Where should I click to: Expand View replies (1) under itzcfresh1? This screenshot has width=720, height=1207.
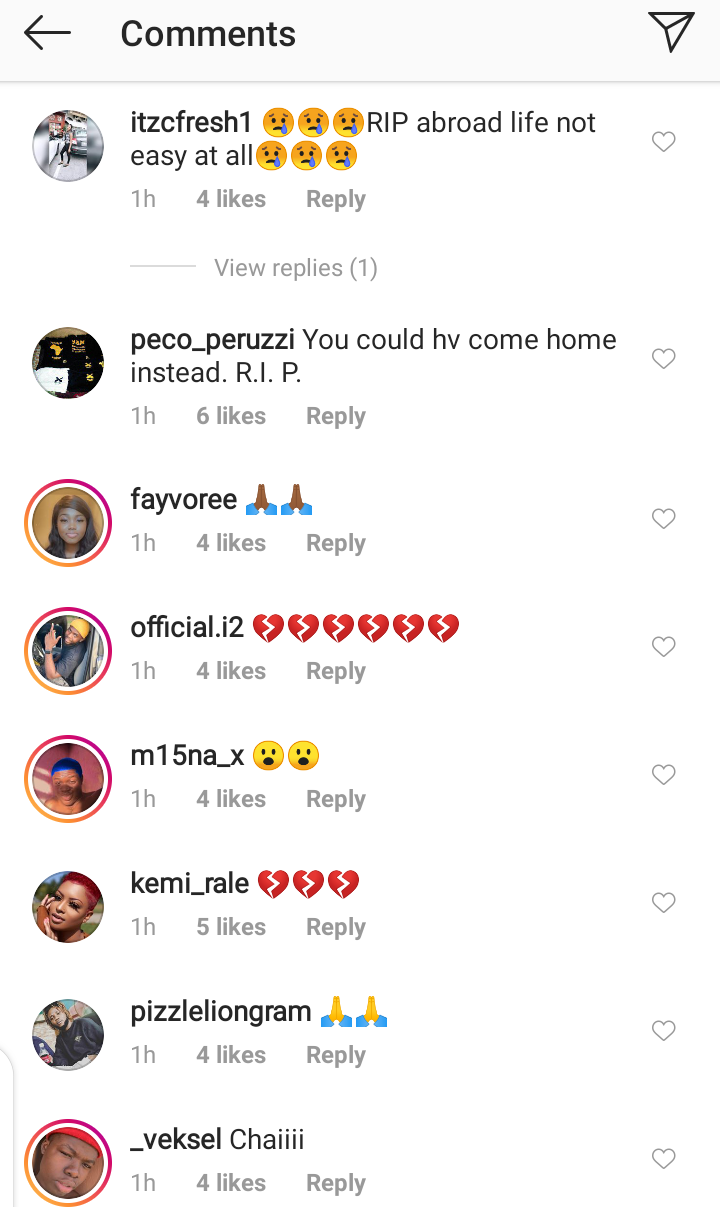click(x=295, y=268)
